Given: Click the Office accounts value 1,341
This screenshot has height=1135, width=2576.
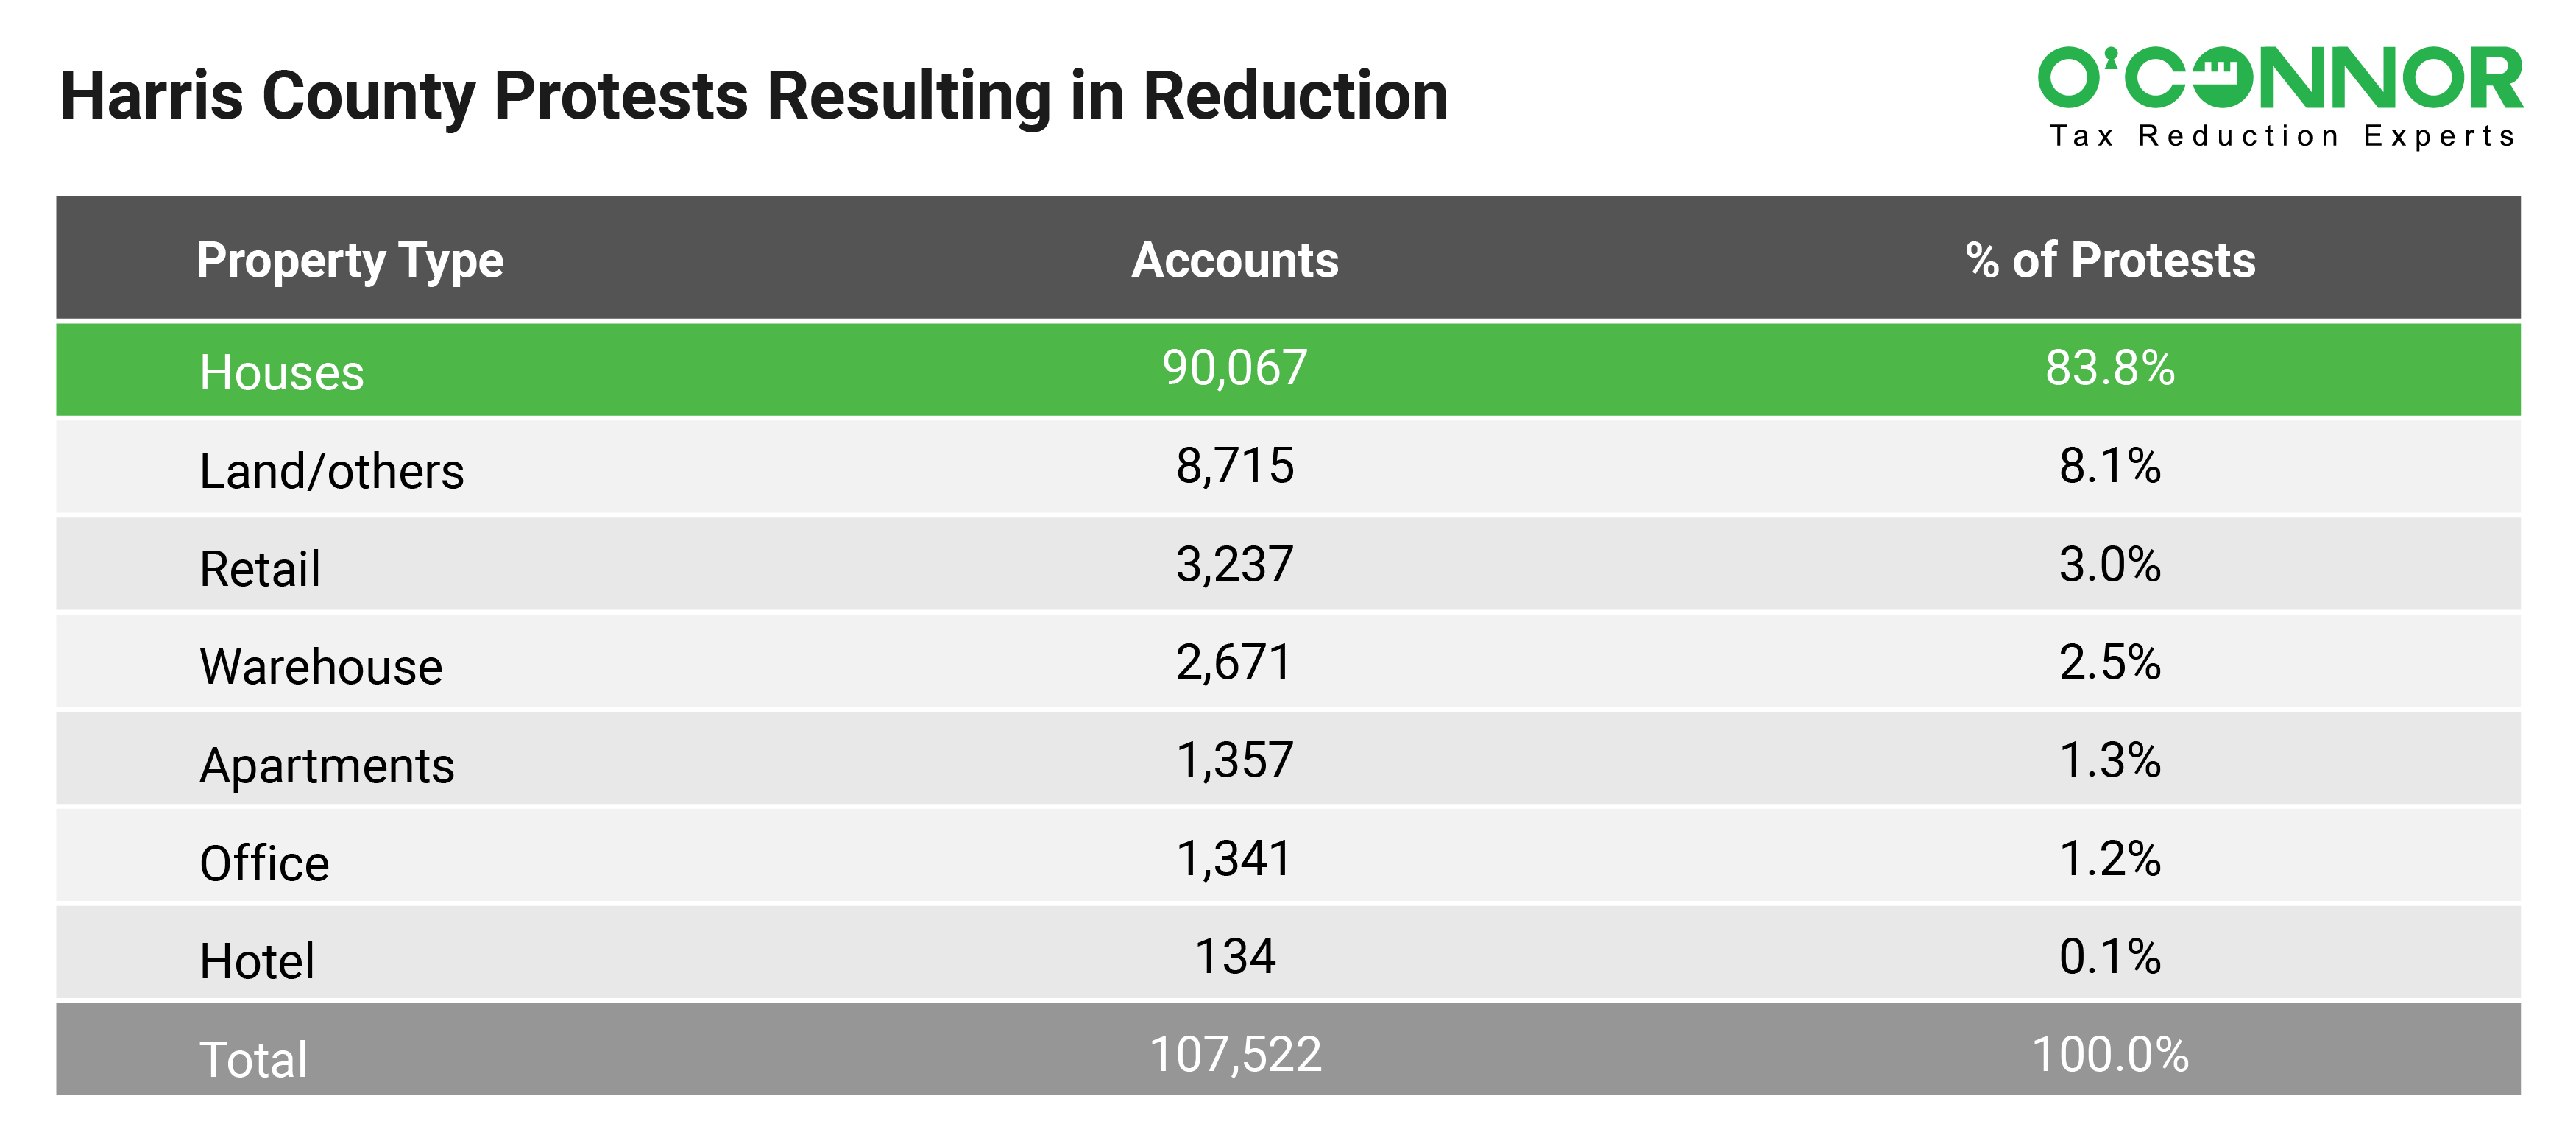Looking at the screenshot, I should pyautogui.click(x=1234, y=858).
